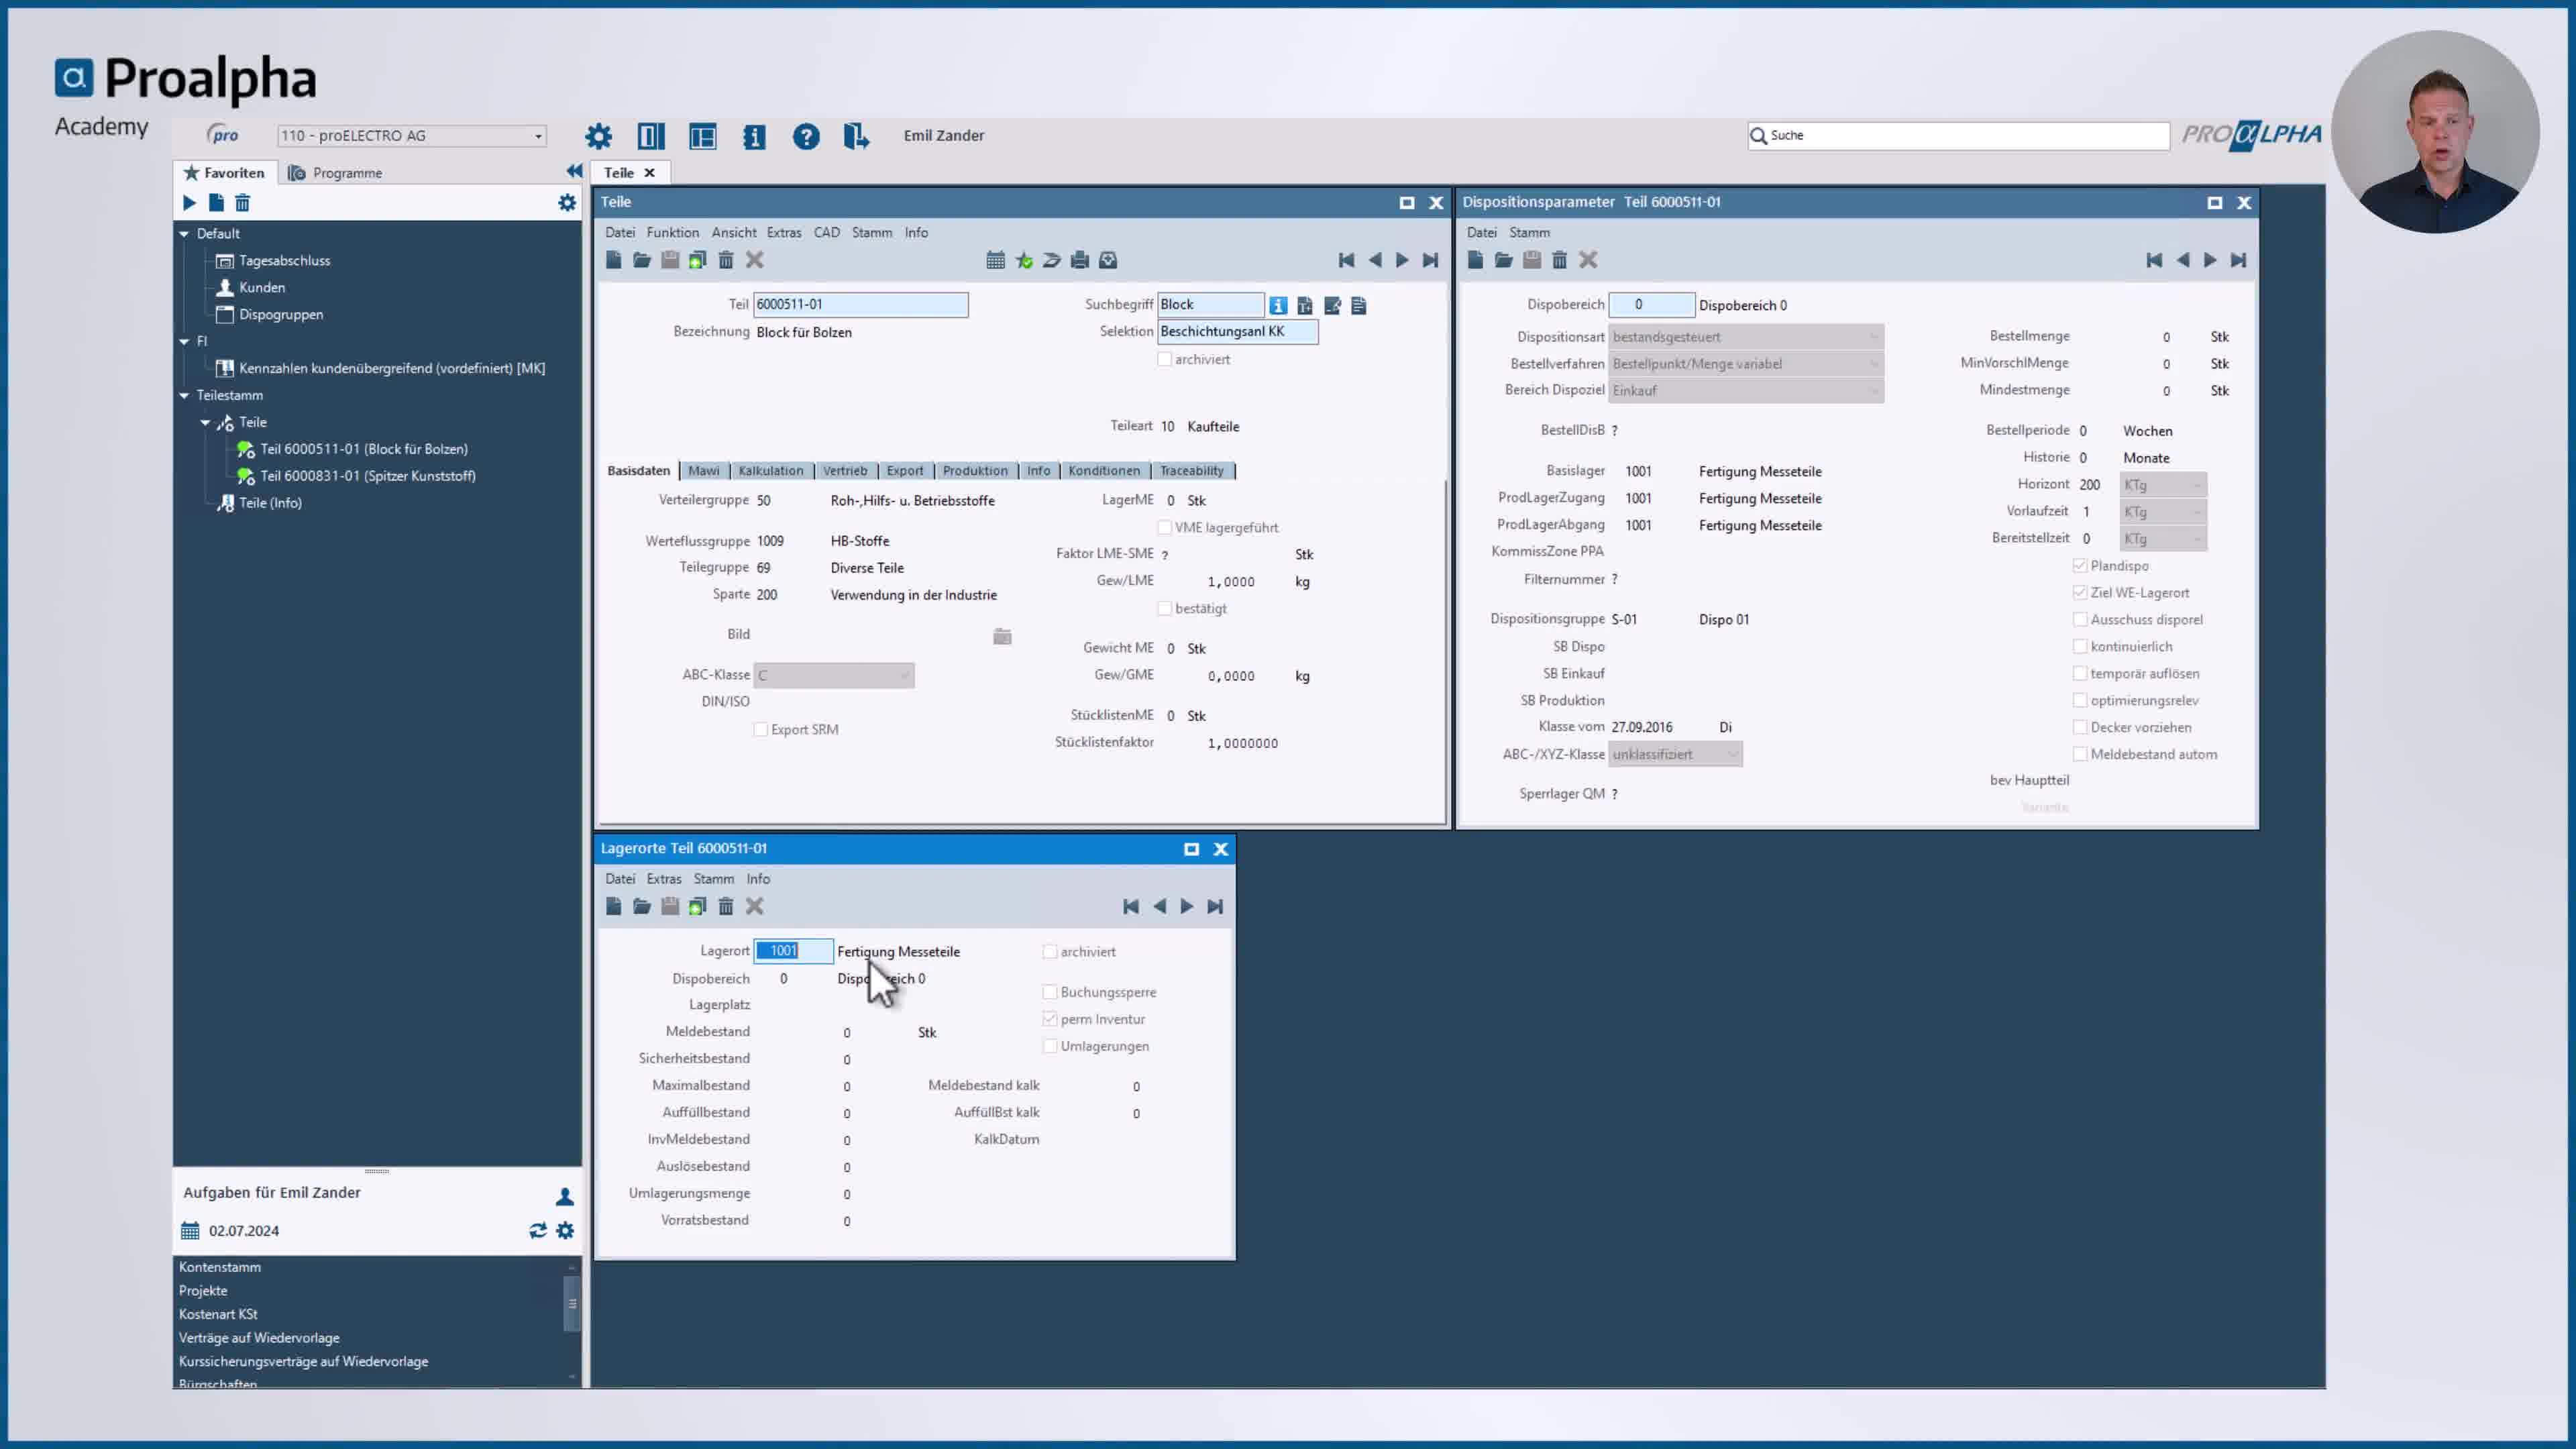Open the Dispositionsart dropdown
2576x1449 pixels.
coord(1746,337)
